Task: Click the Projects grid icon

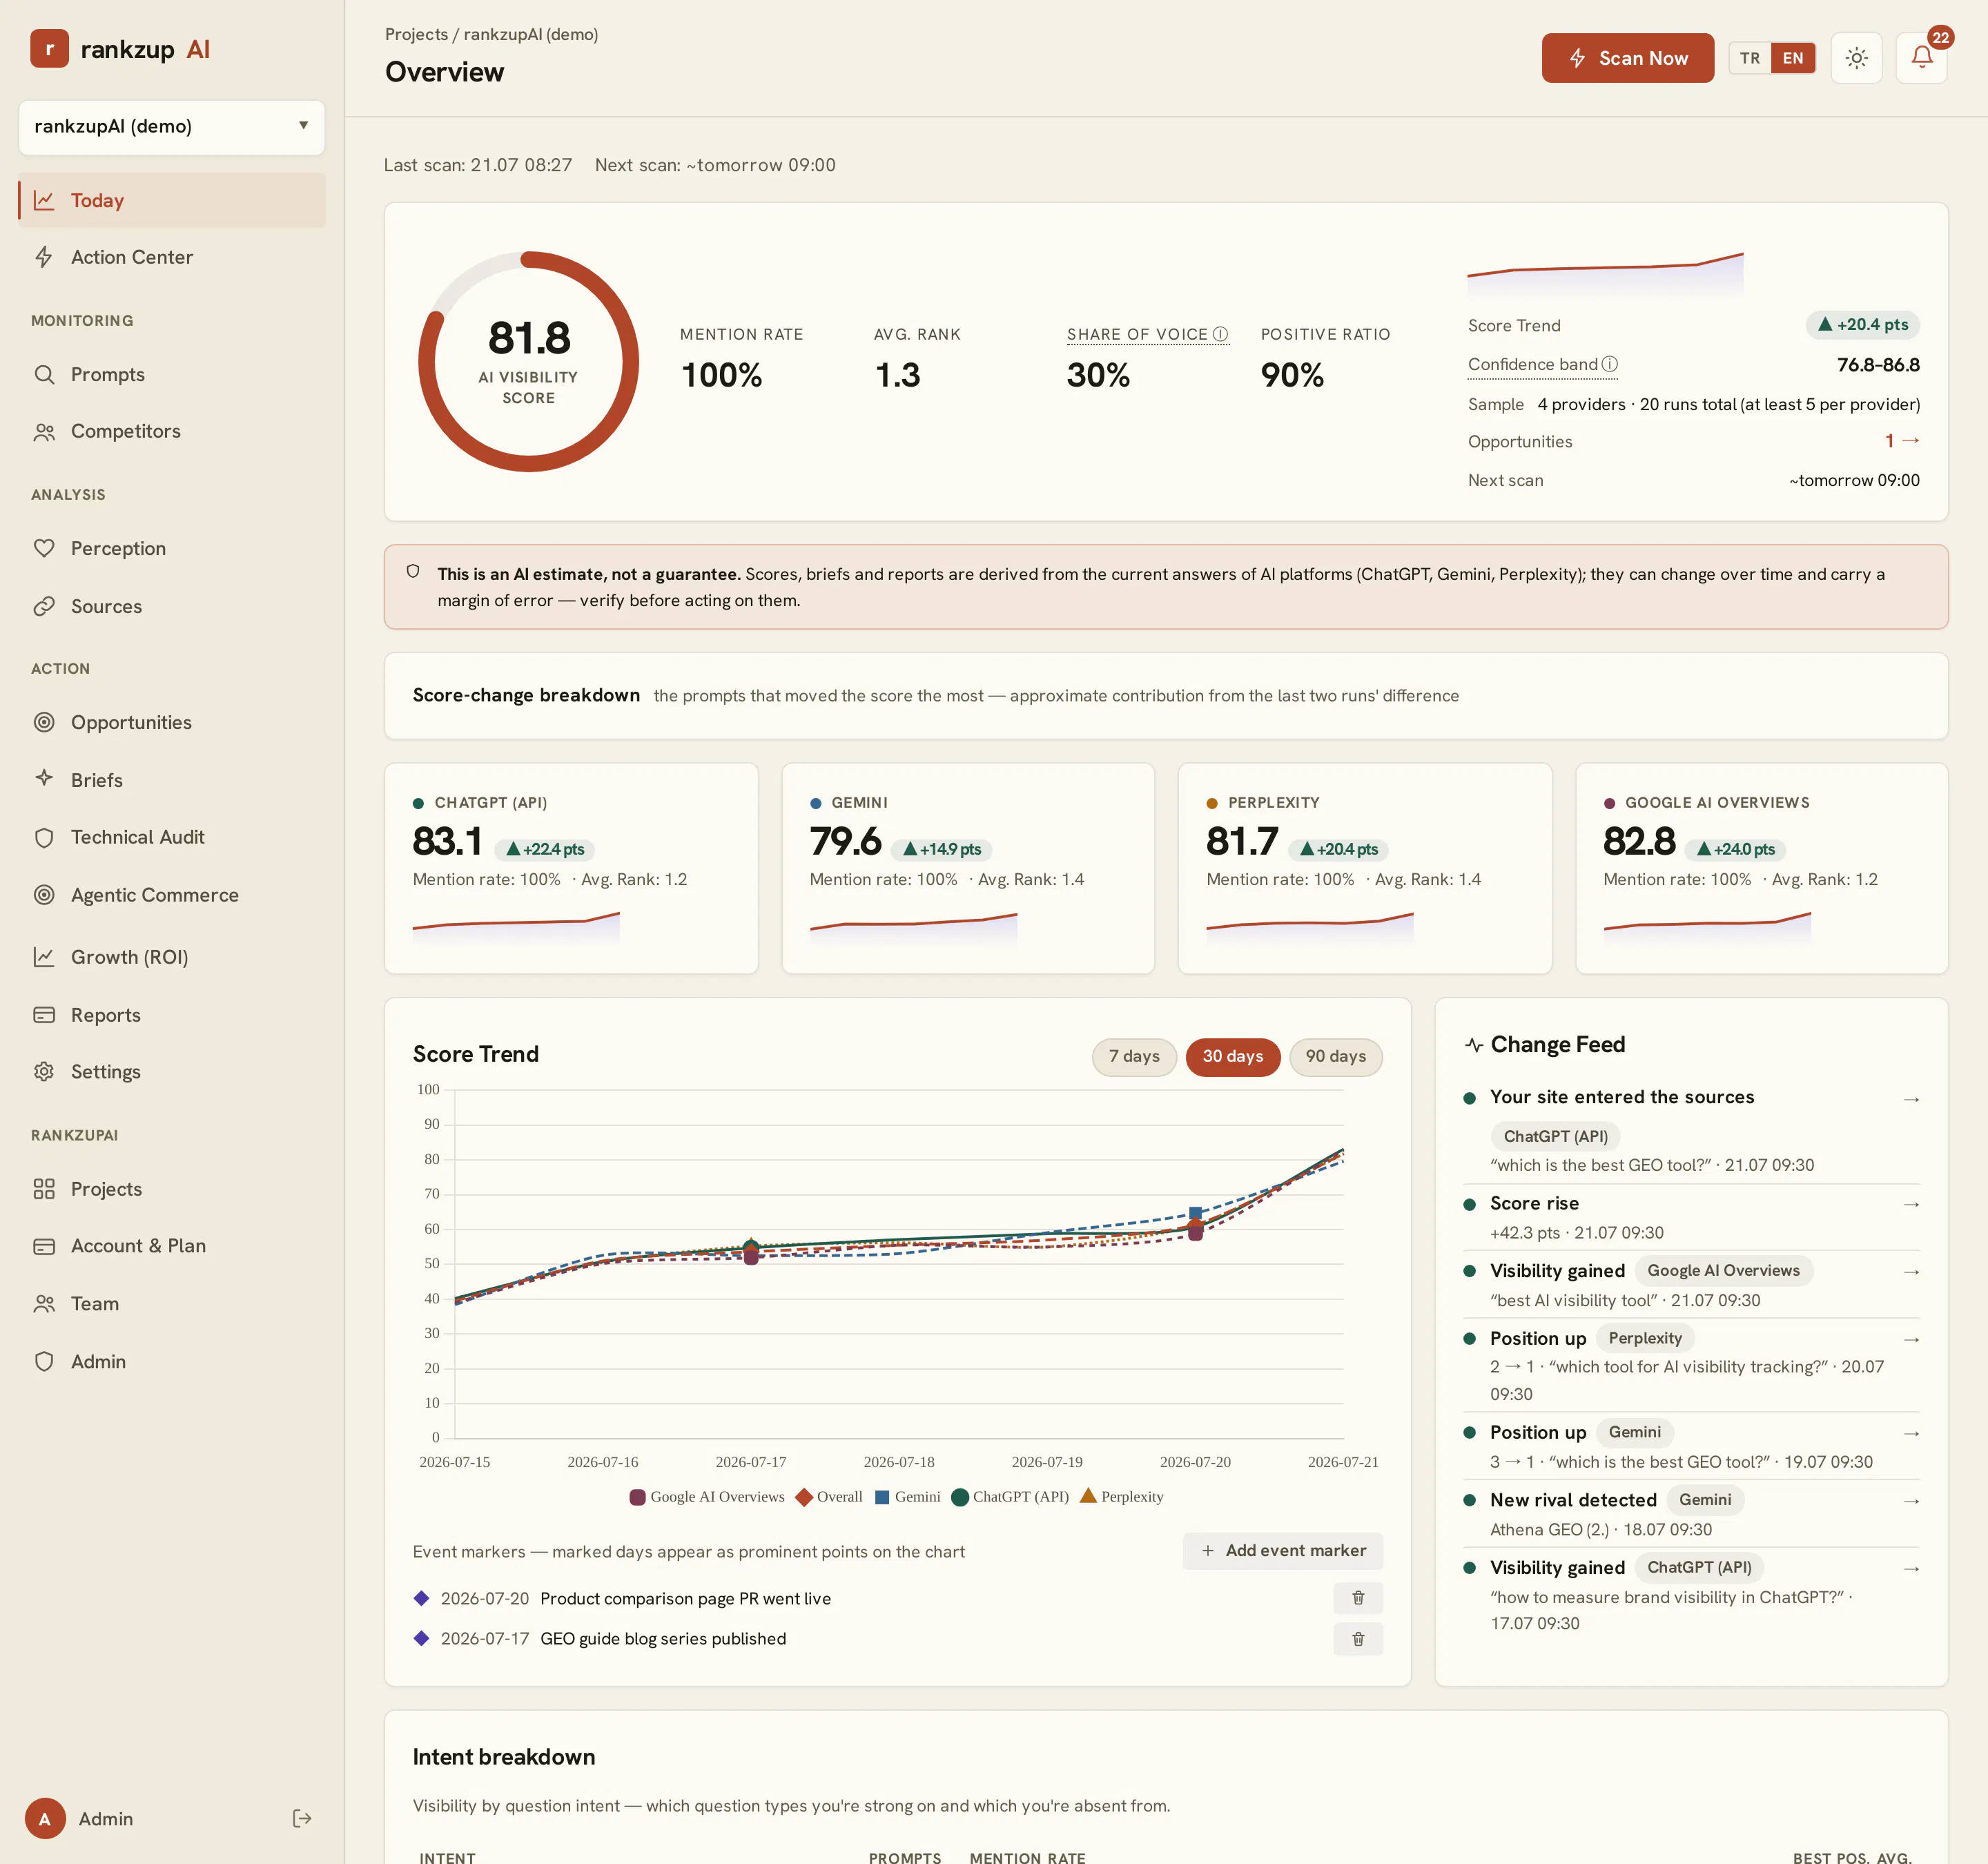Action: pos(44,1188)
